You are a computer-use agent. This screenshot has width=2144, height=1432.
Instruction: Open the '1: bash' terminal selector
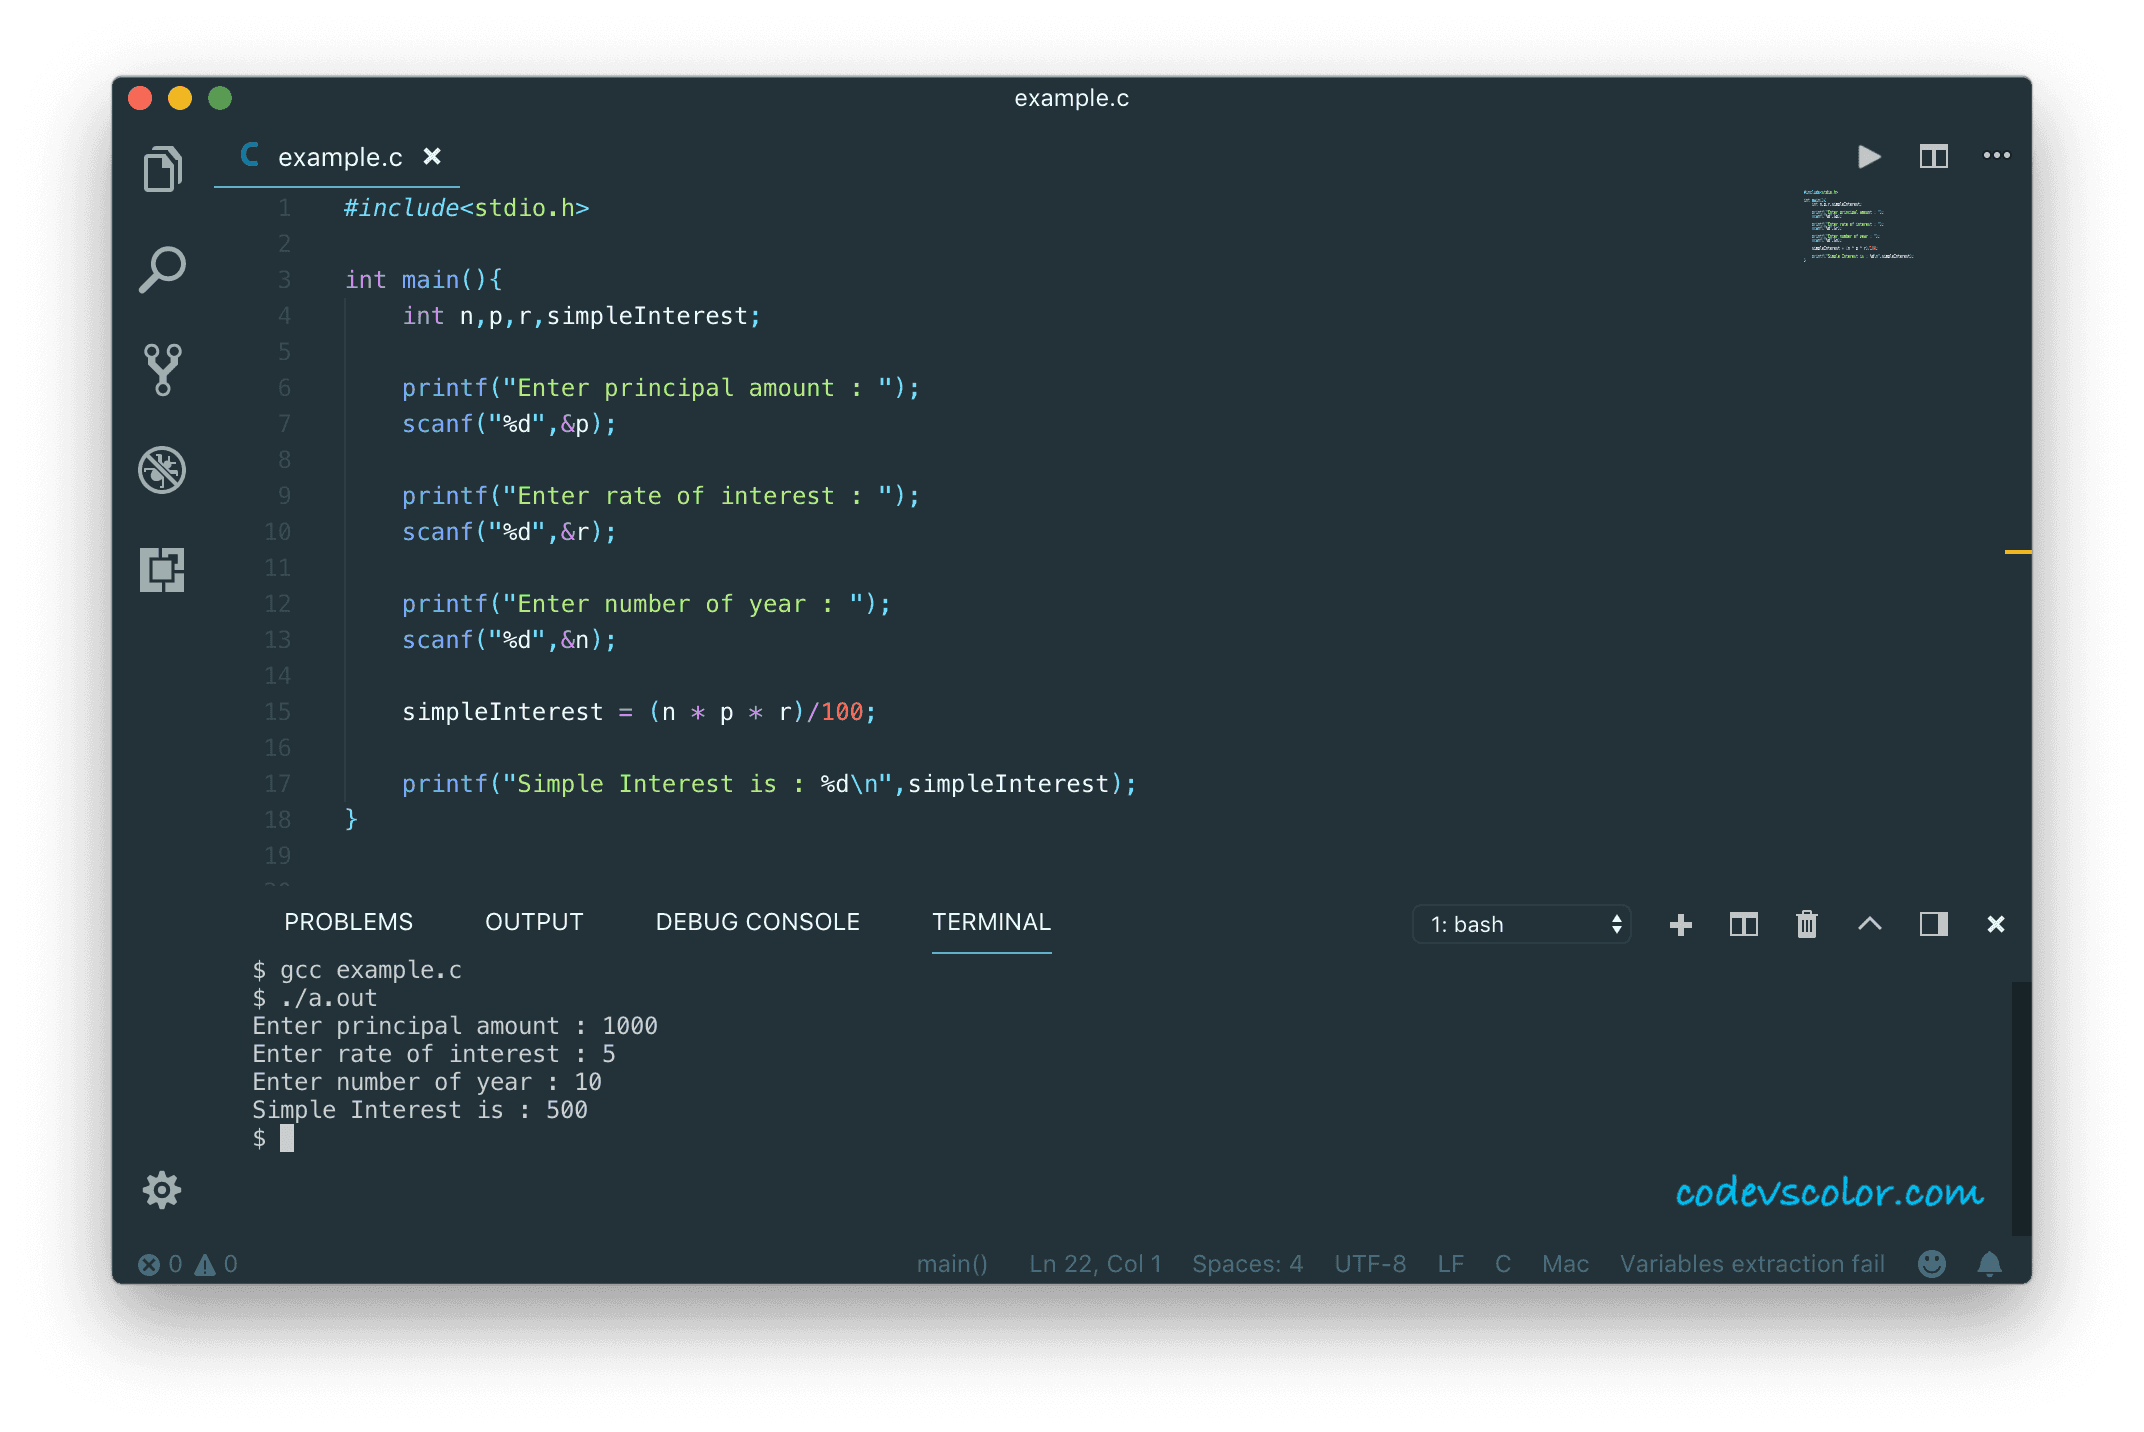click(1520, 924)
